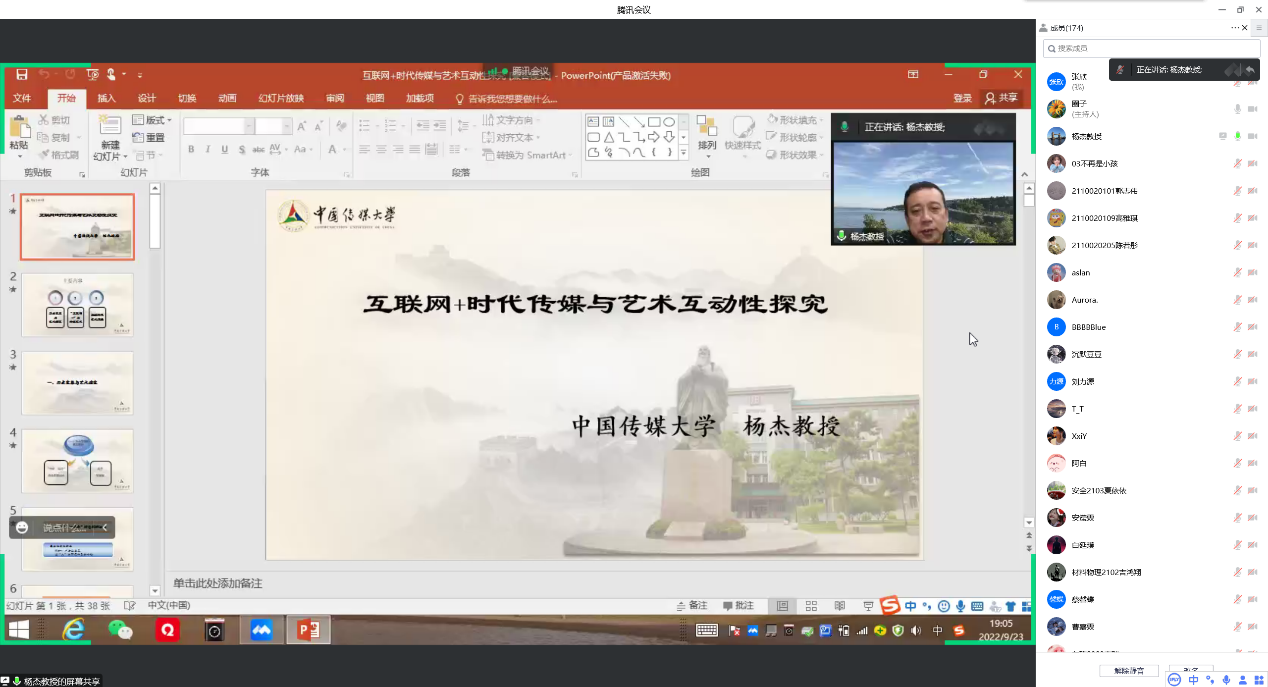Select the oval shape in shapes gallery

pyautogui.click(x=669, y=122)
